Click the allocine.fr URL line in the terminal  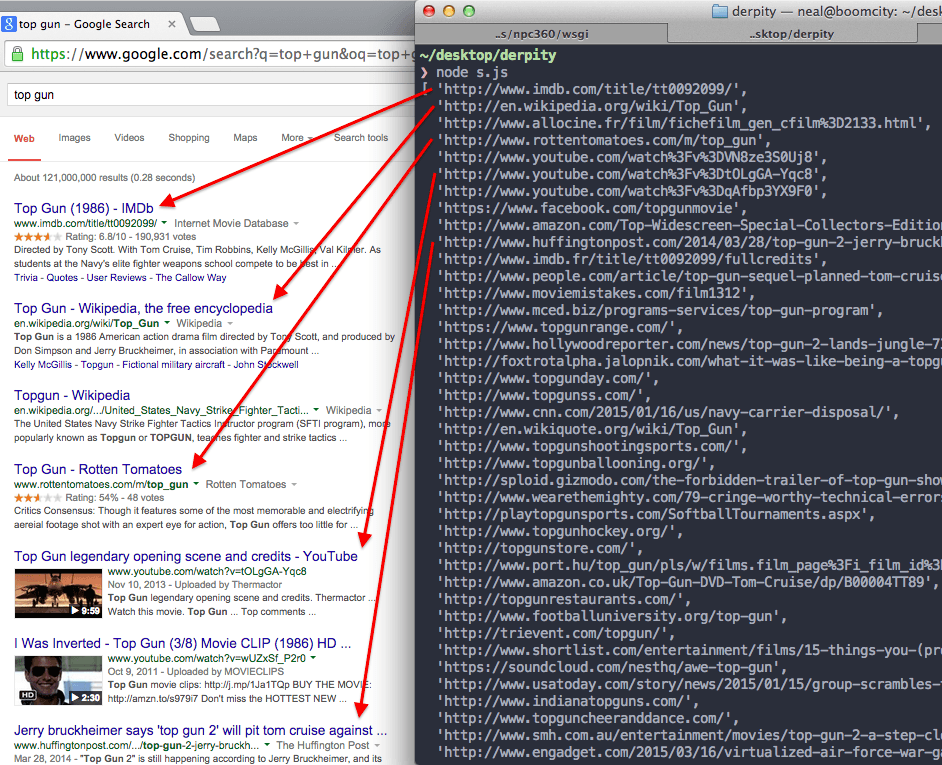pyautogui.click(x=684, y=124)
